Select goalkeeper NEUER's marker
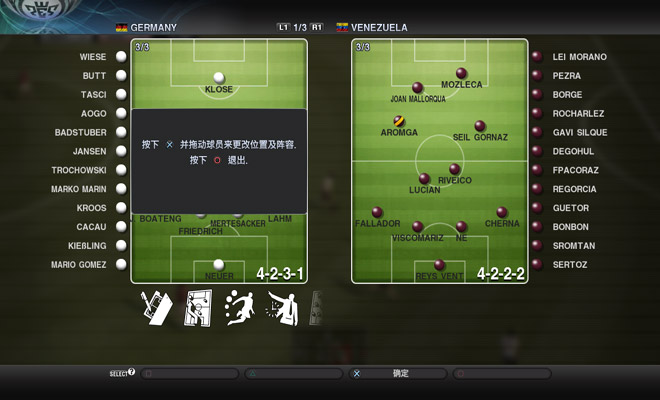 (x=219, y=265)
